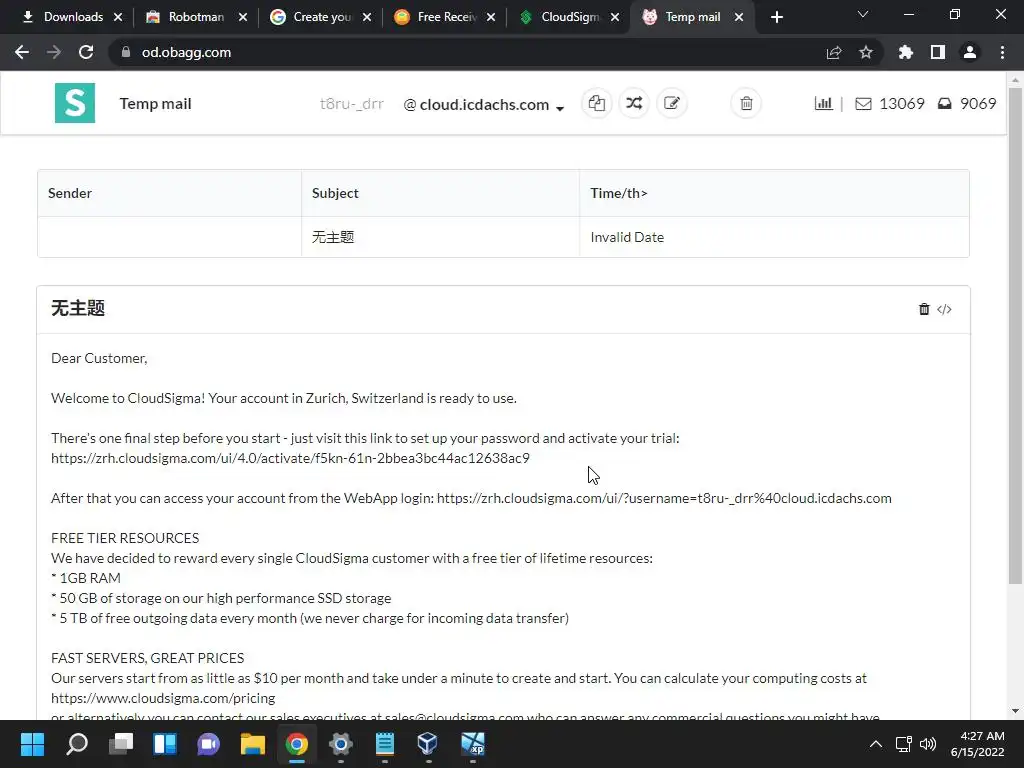The height and width of the screenshot is (768, 1024).
Task: Click envelope icon beside 13069
Action: (863, 104)
